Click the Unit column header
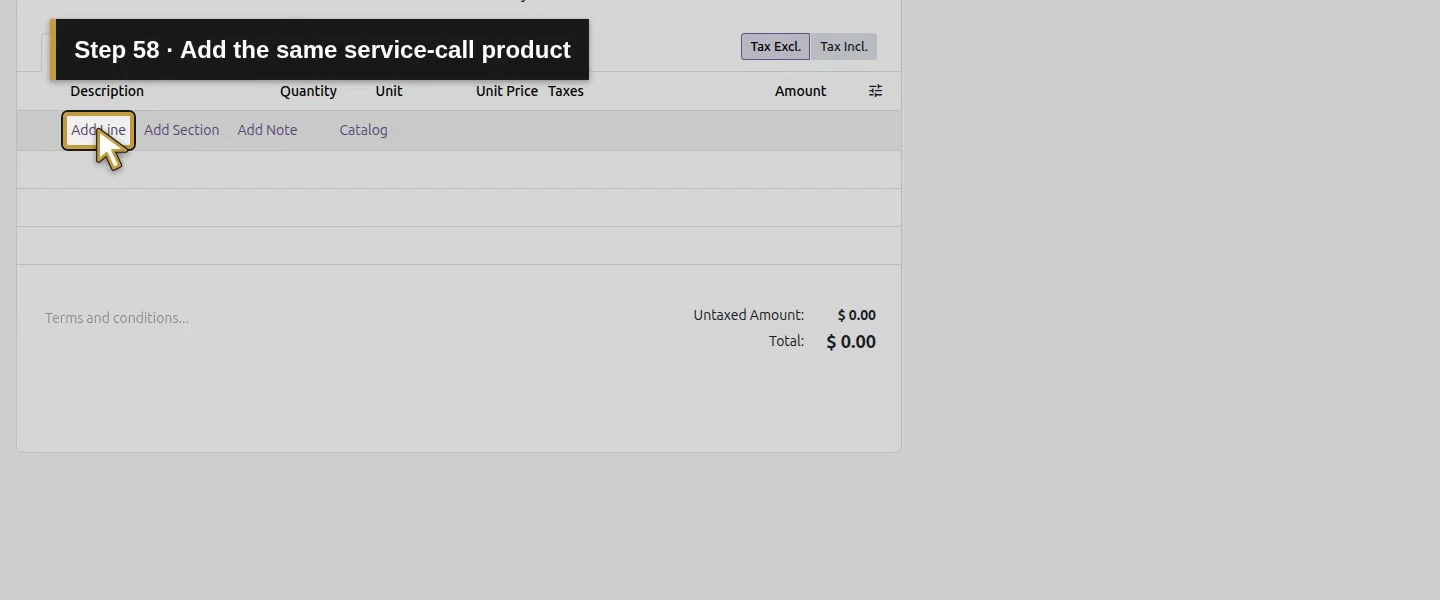This screenshot has height=600, width=1440. [389, 91]
